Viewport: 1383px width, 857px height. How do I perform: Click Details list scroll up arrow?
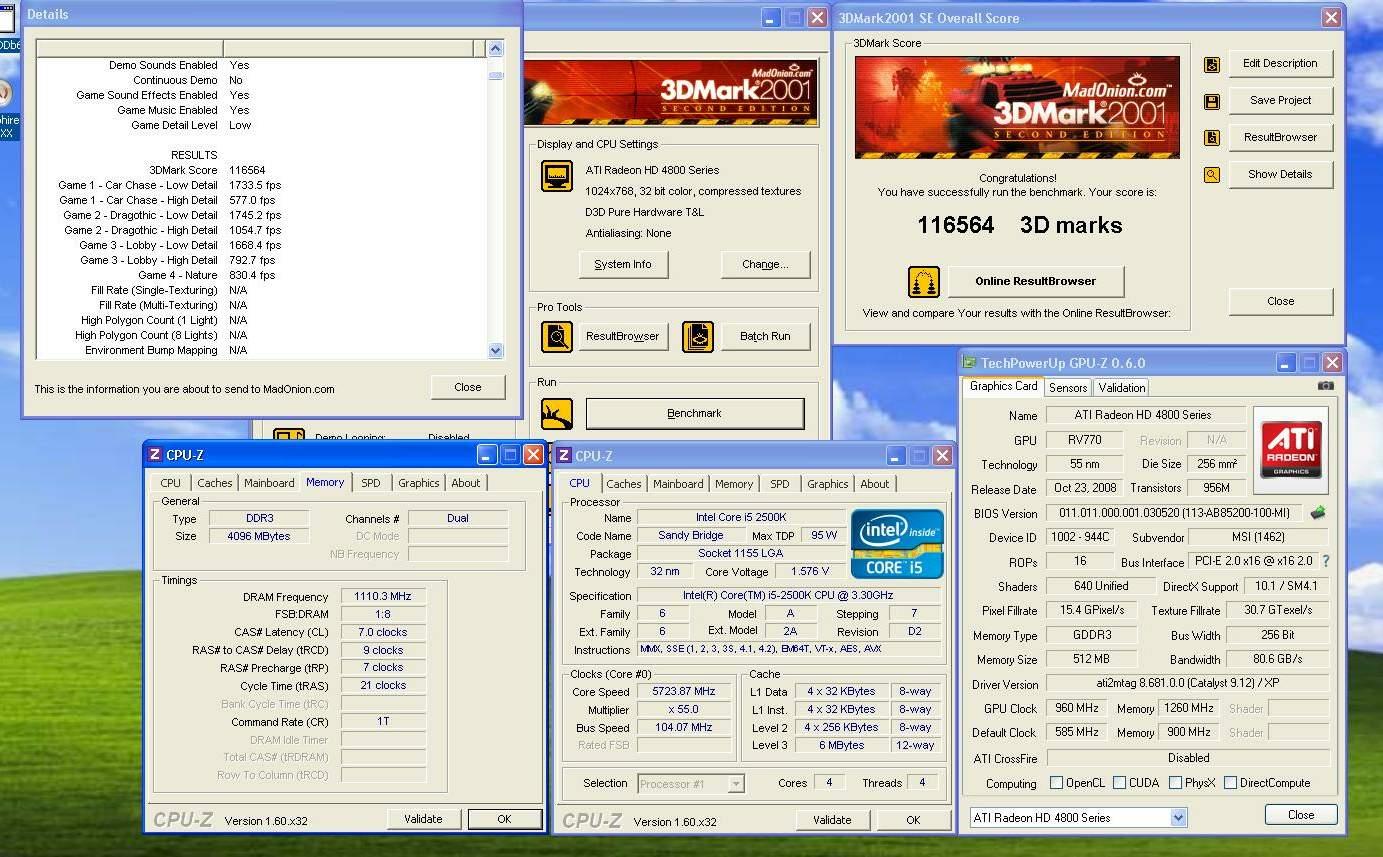496,49
